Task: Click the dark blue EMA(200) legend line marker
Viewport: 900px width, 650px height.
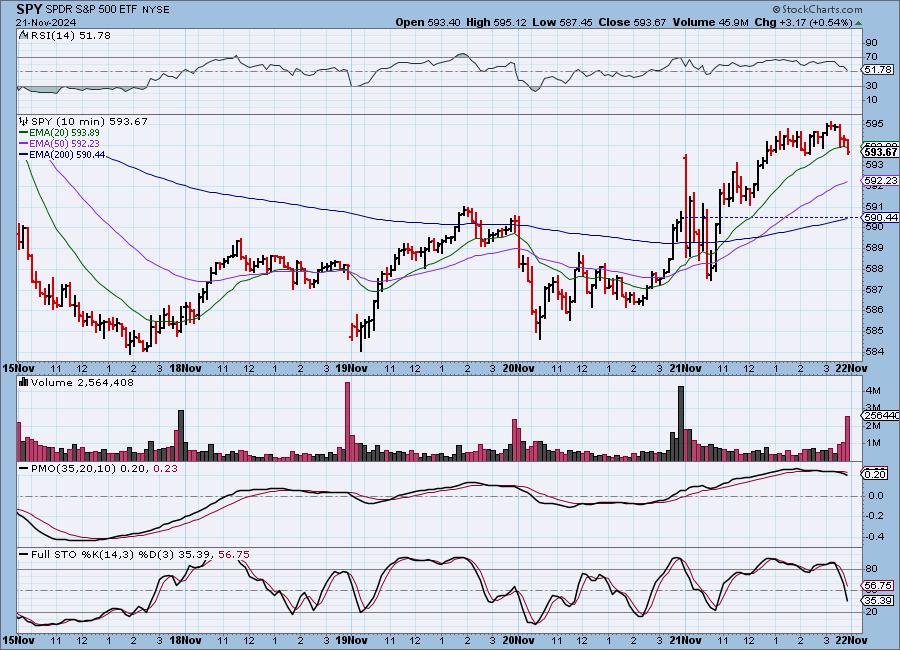Action: coord(24,154)
